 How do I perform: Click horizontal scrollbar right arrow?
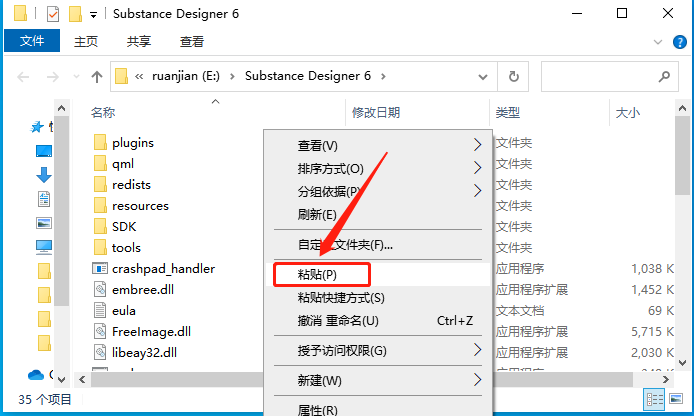click(x=666, y=379)
